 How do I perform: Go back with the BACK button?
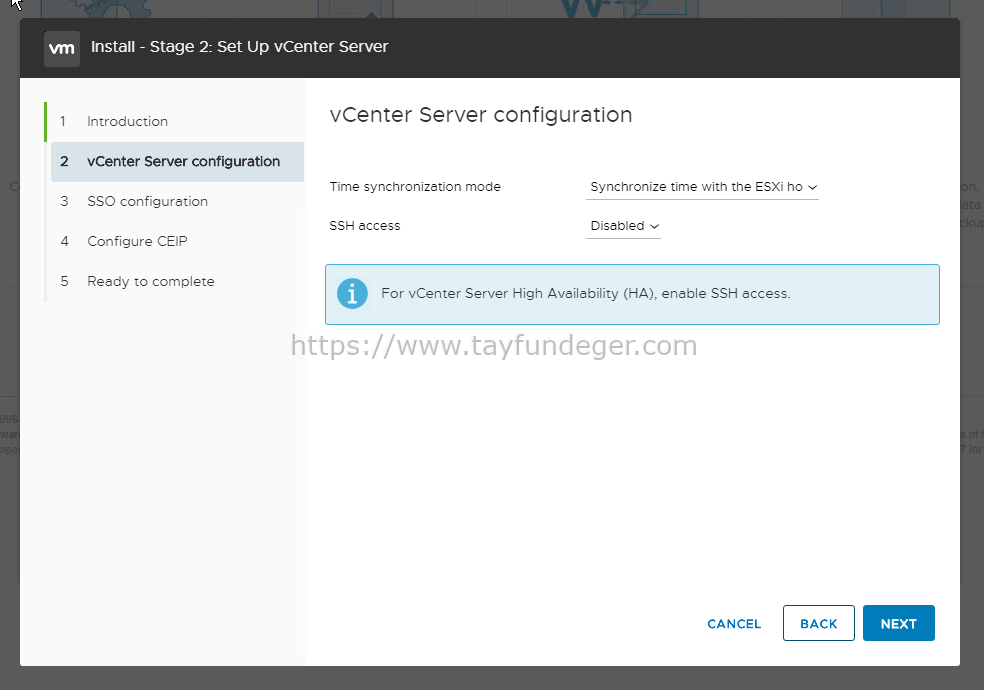pyautogui.click(x=818, y=624)
